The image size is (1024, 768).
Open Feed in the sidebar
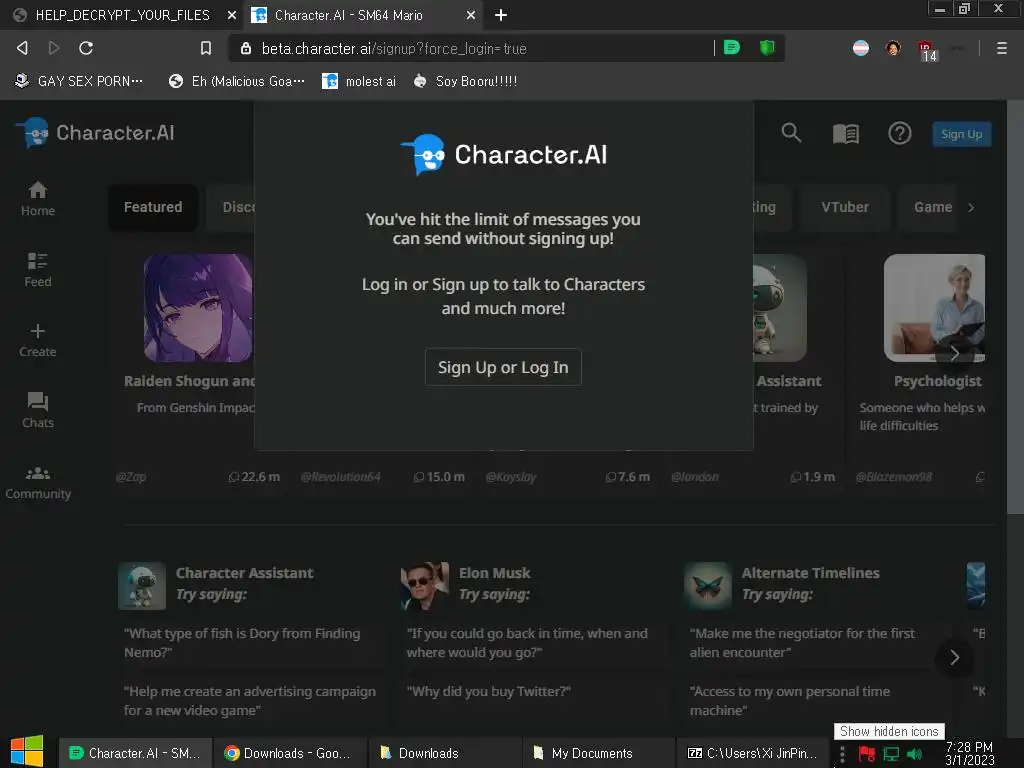[x=38, y=269]
